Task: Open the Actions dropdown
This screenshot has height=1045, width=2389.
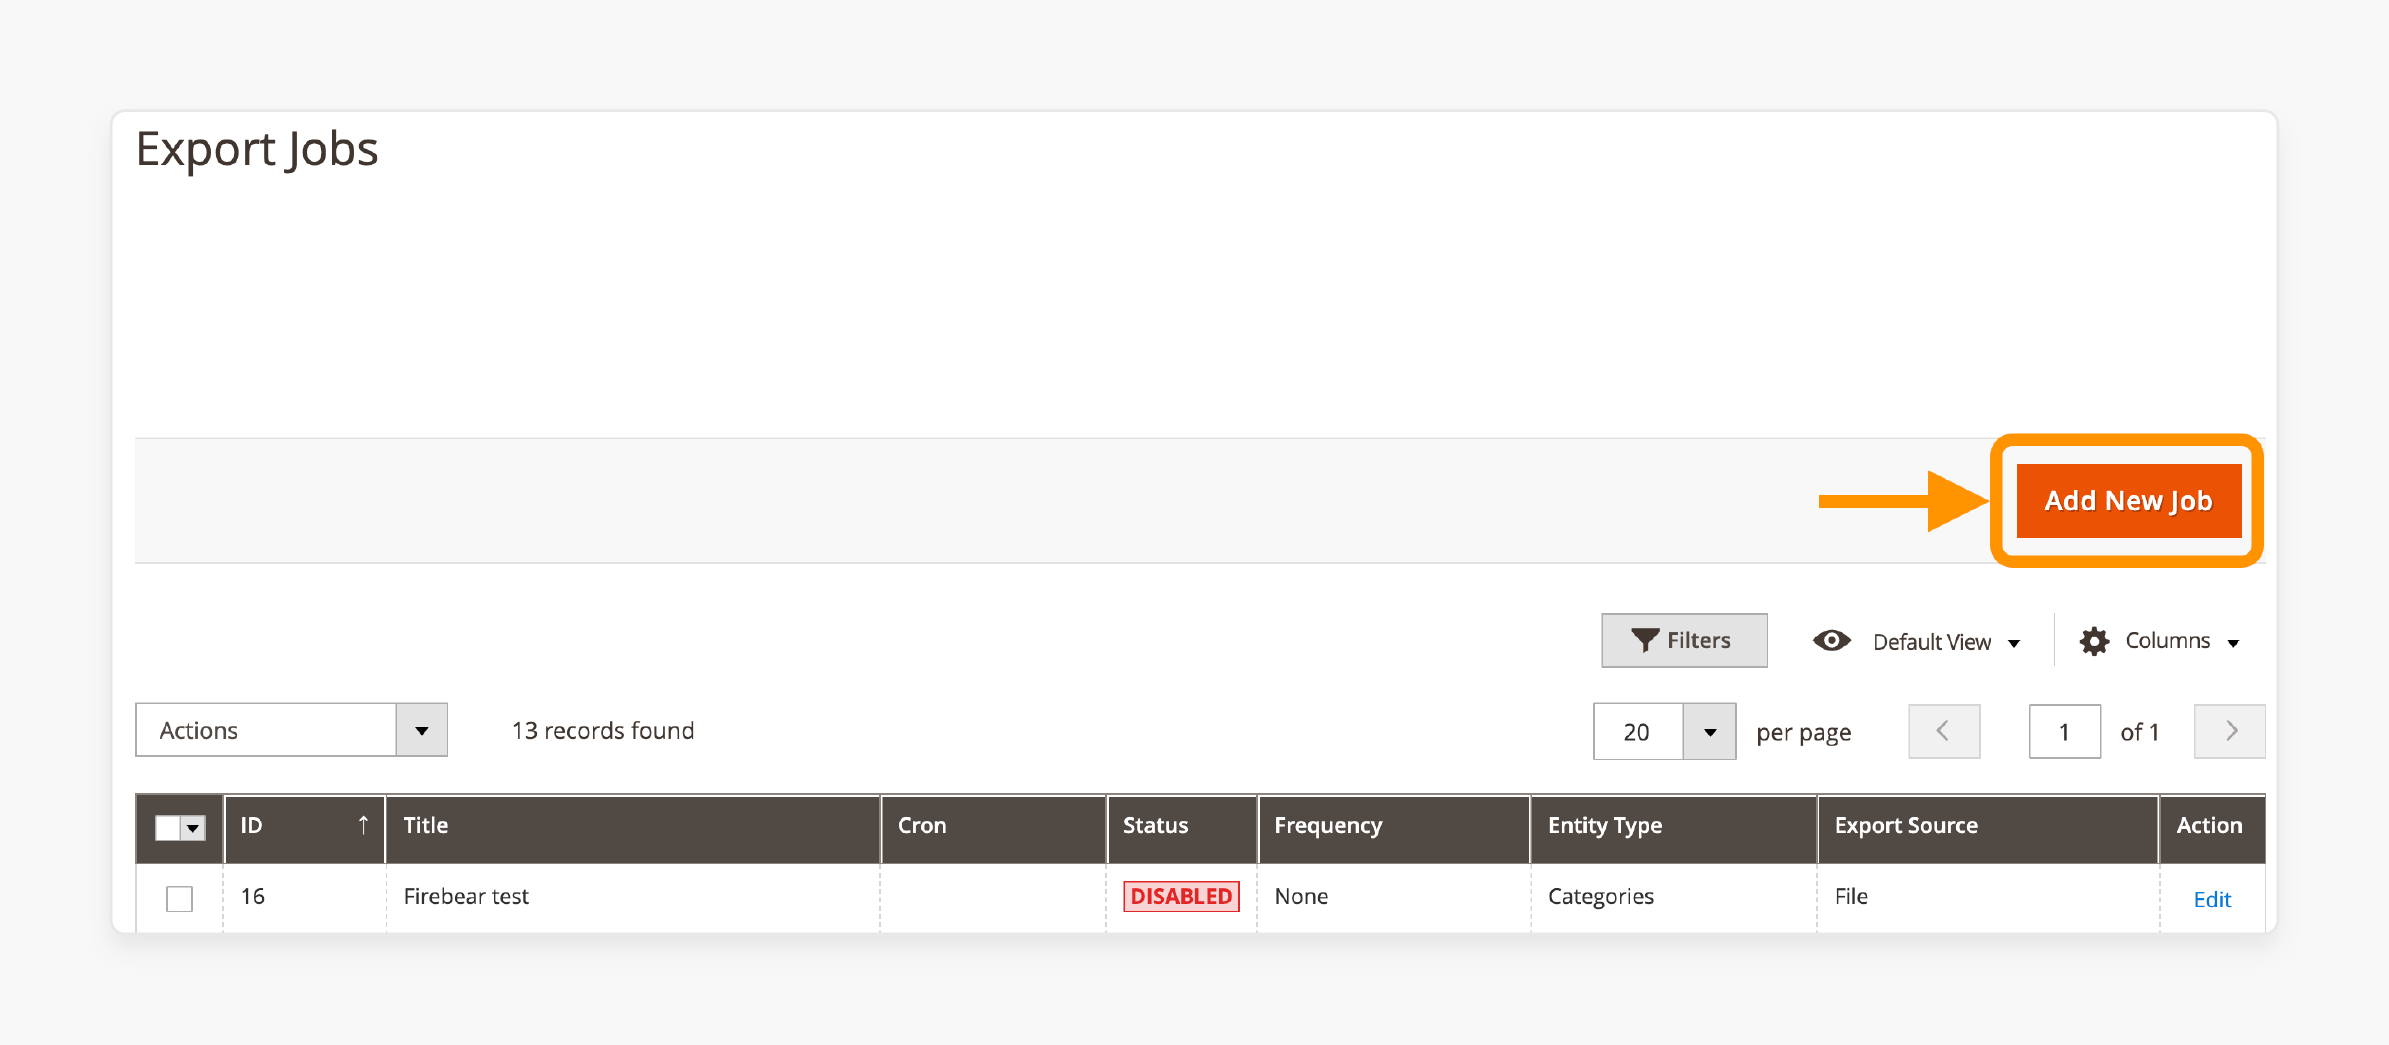Action: tap(290, 730)
